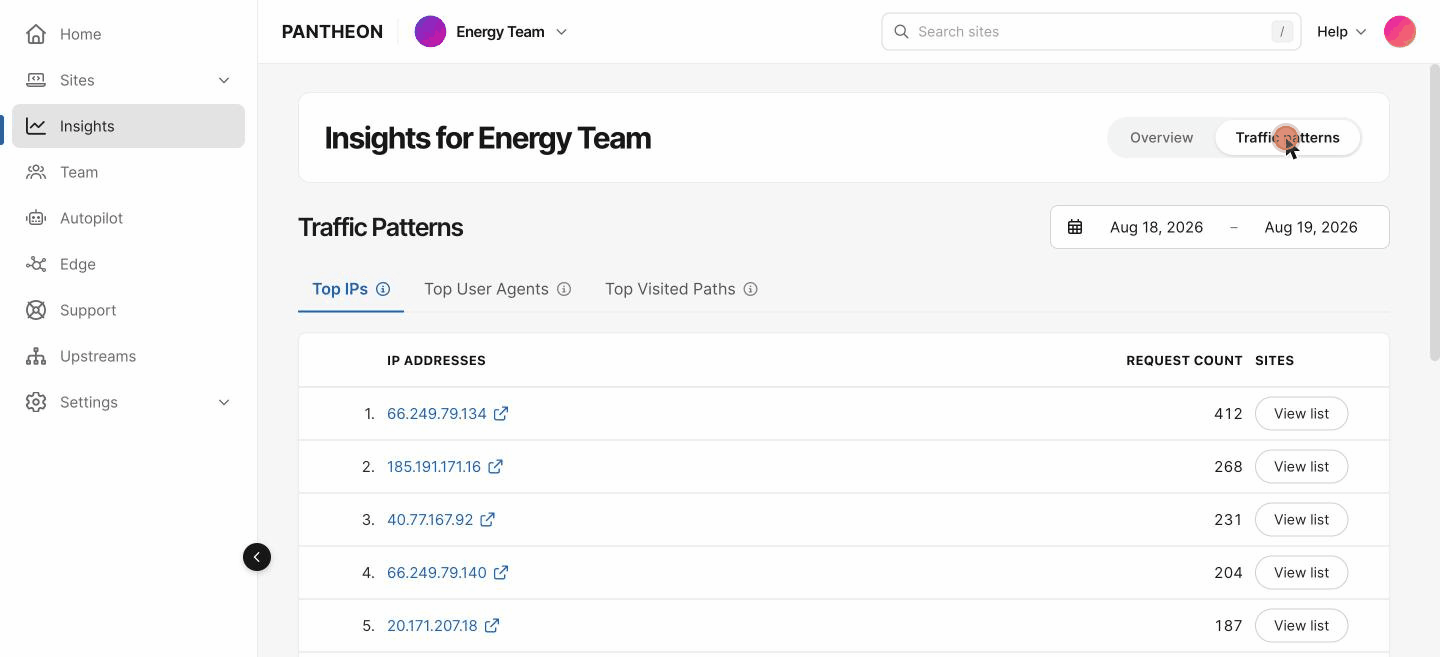Open external link icon for 66.249.79.134
The image size is (1440, 657).
click(x=501, y=413)
